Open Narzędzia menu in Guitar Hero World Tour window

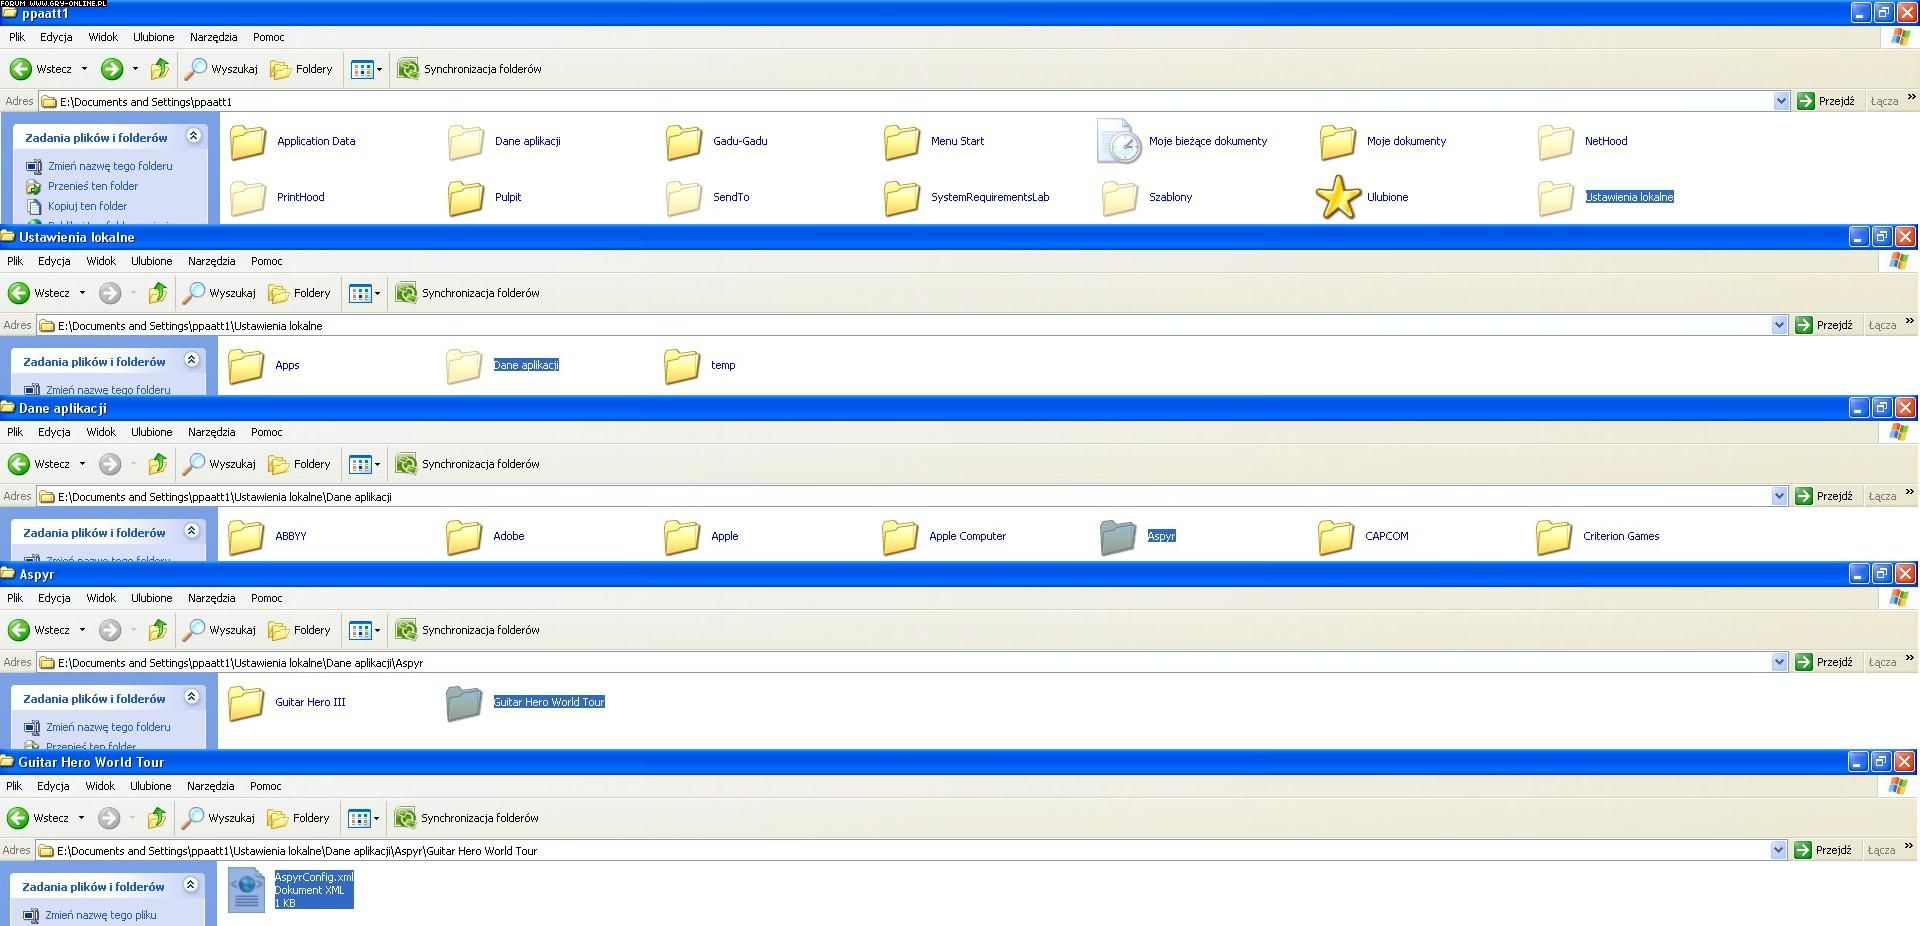pos(211,786)
